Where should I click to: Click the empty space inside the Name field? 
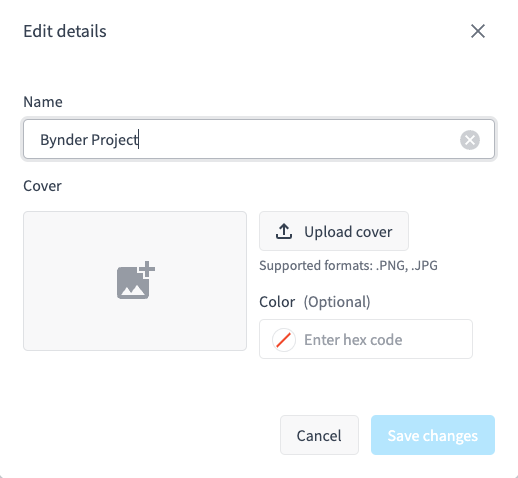(297, 140)
